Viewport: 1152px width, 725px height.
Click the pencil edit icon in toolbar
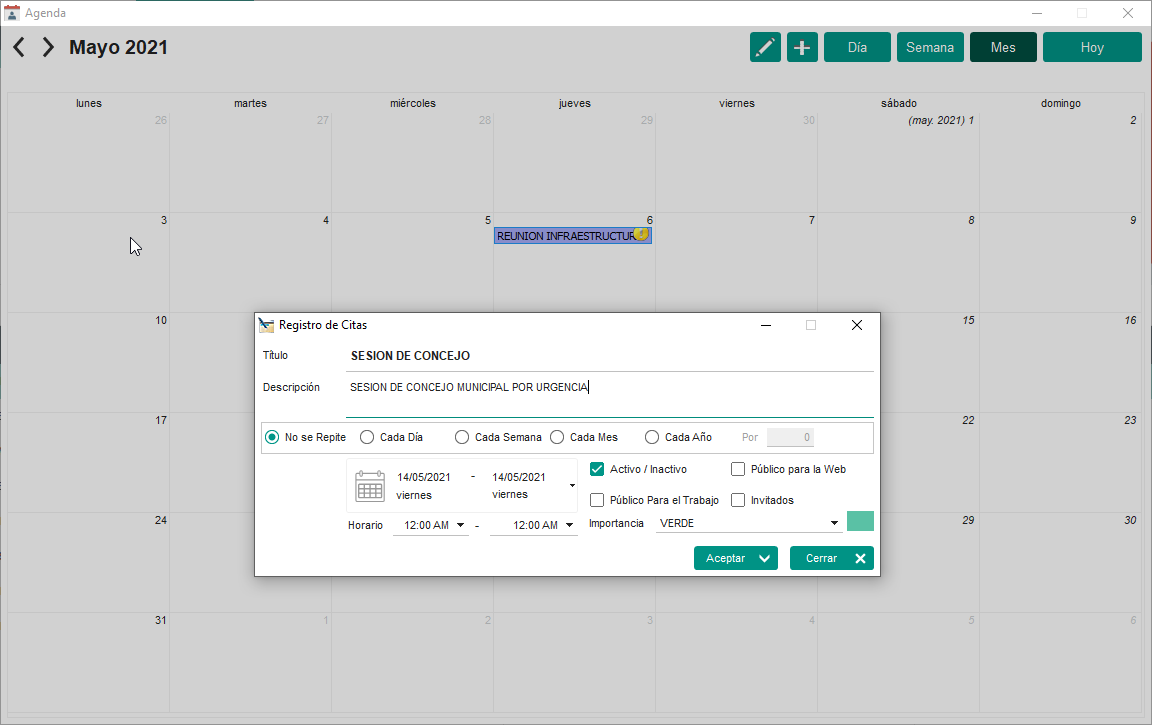766,47
